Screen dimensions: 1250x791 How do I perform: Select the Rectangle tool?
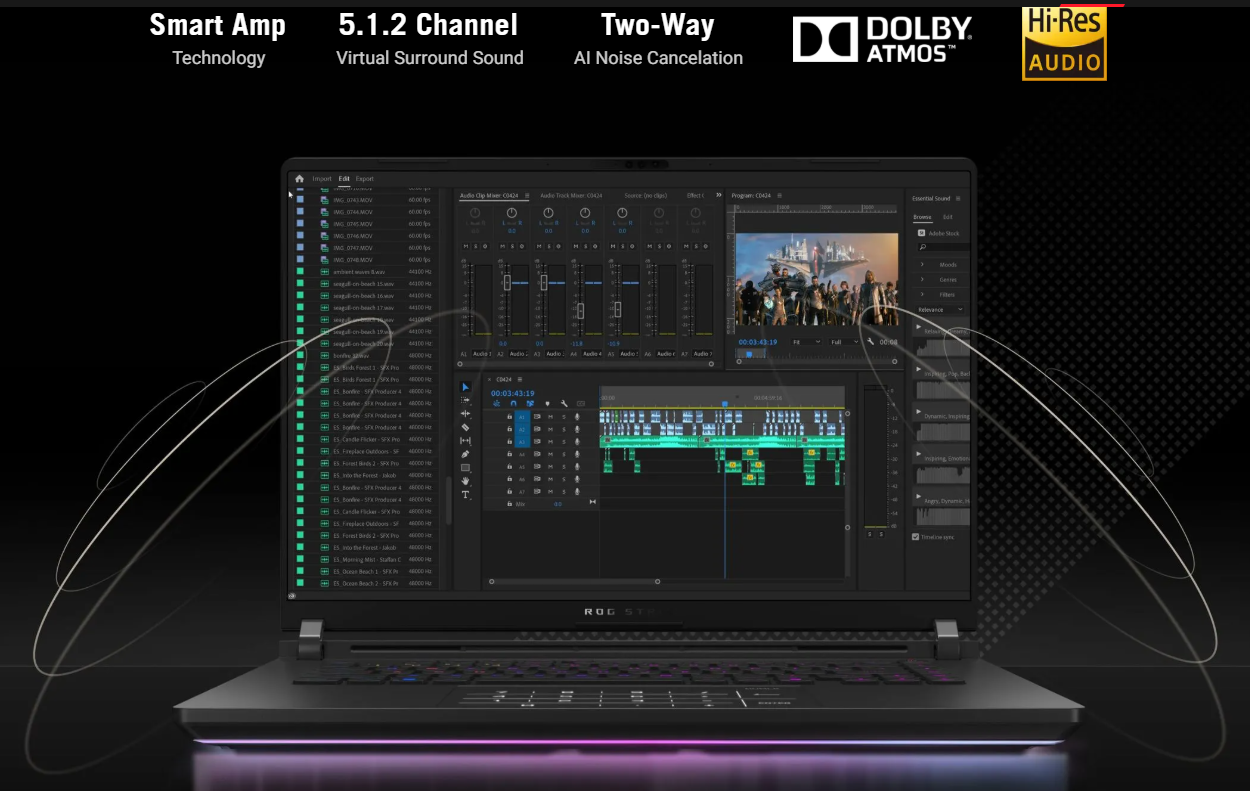click(465, 467)
